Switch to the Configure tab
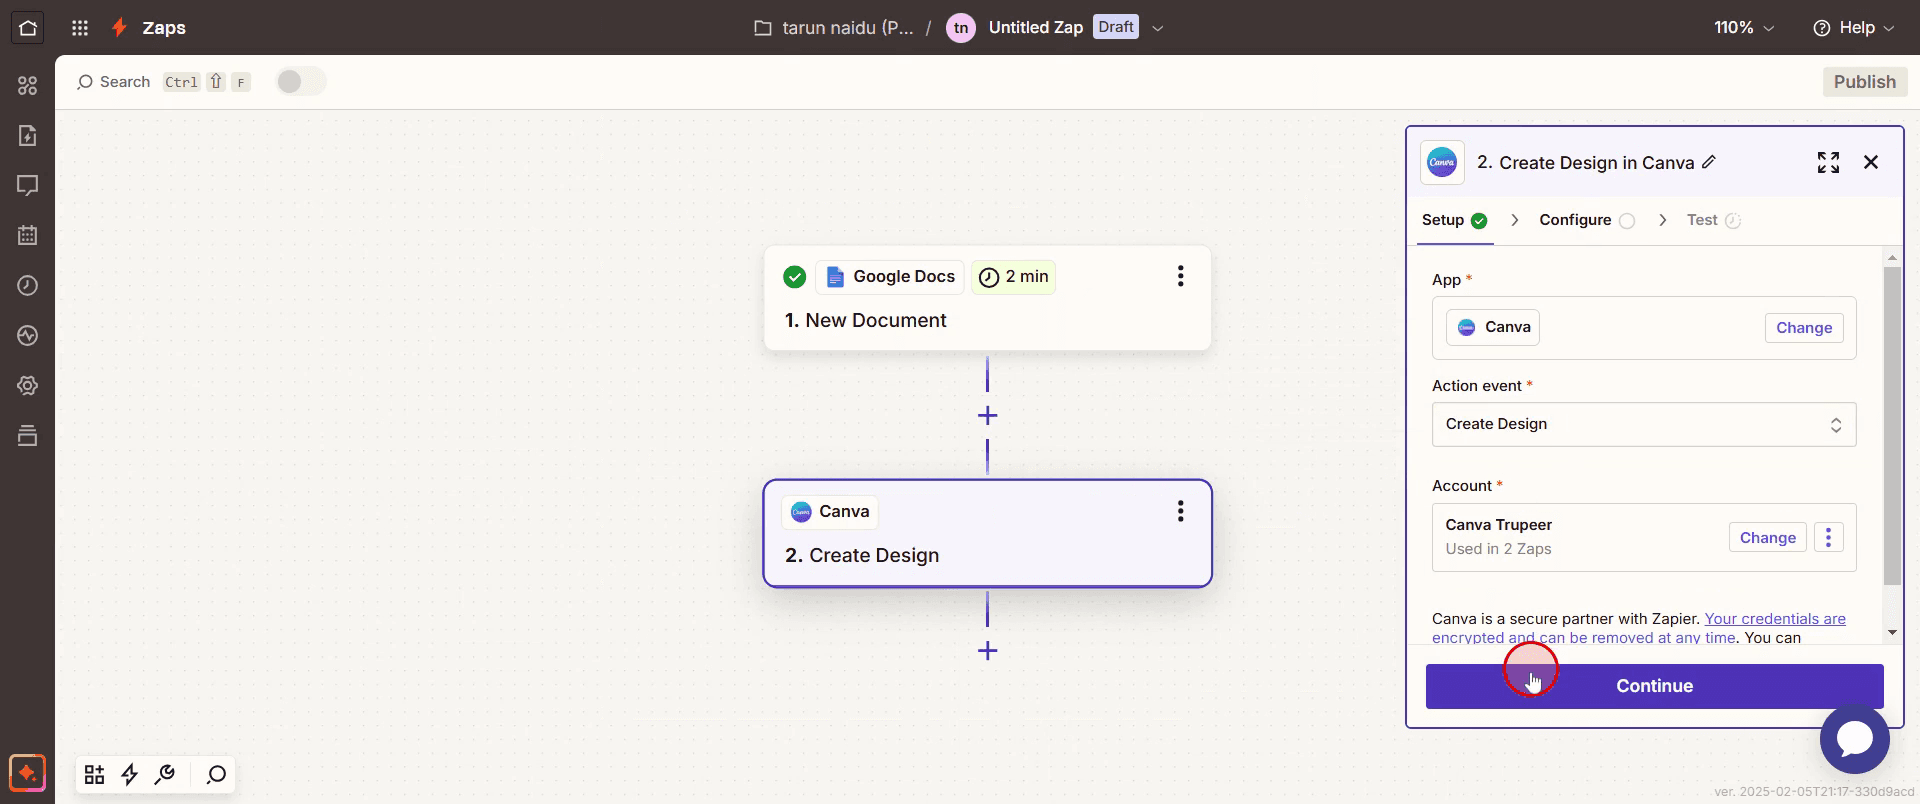Viewport: 1920px width, 804px height. tap(1586, 220)
